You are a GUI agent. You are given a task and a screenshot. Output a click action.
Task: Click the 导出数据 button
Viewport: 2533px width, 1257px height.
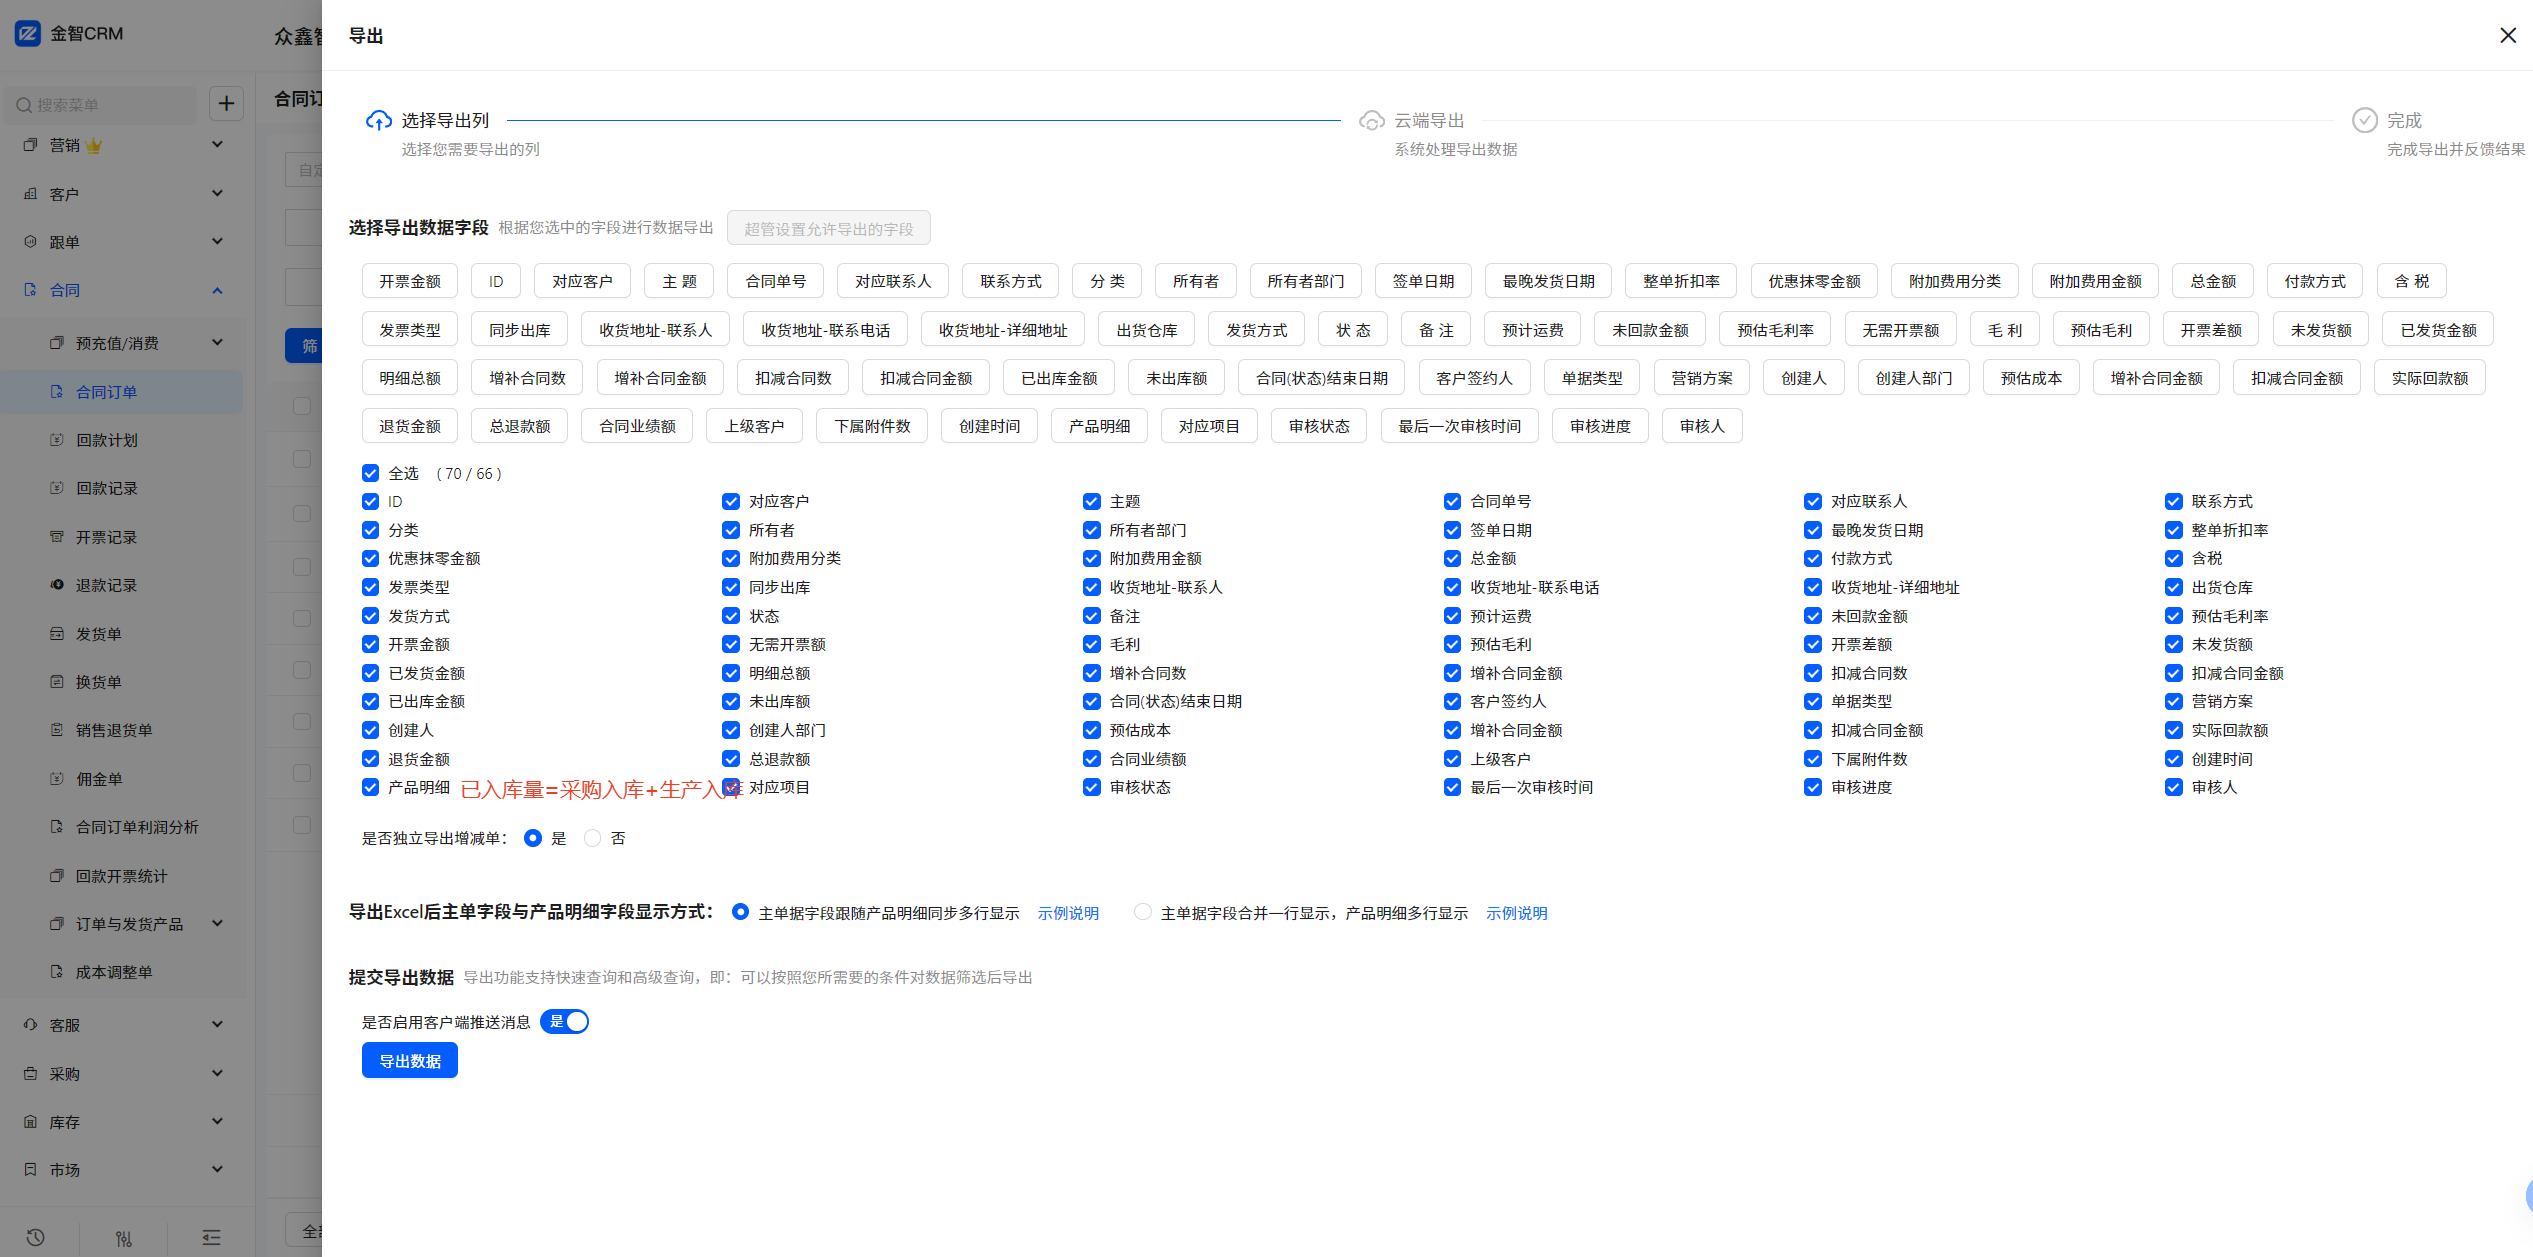(410, 1060)
